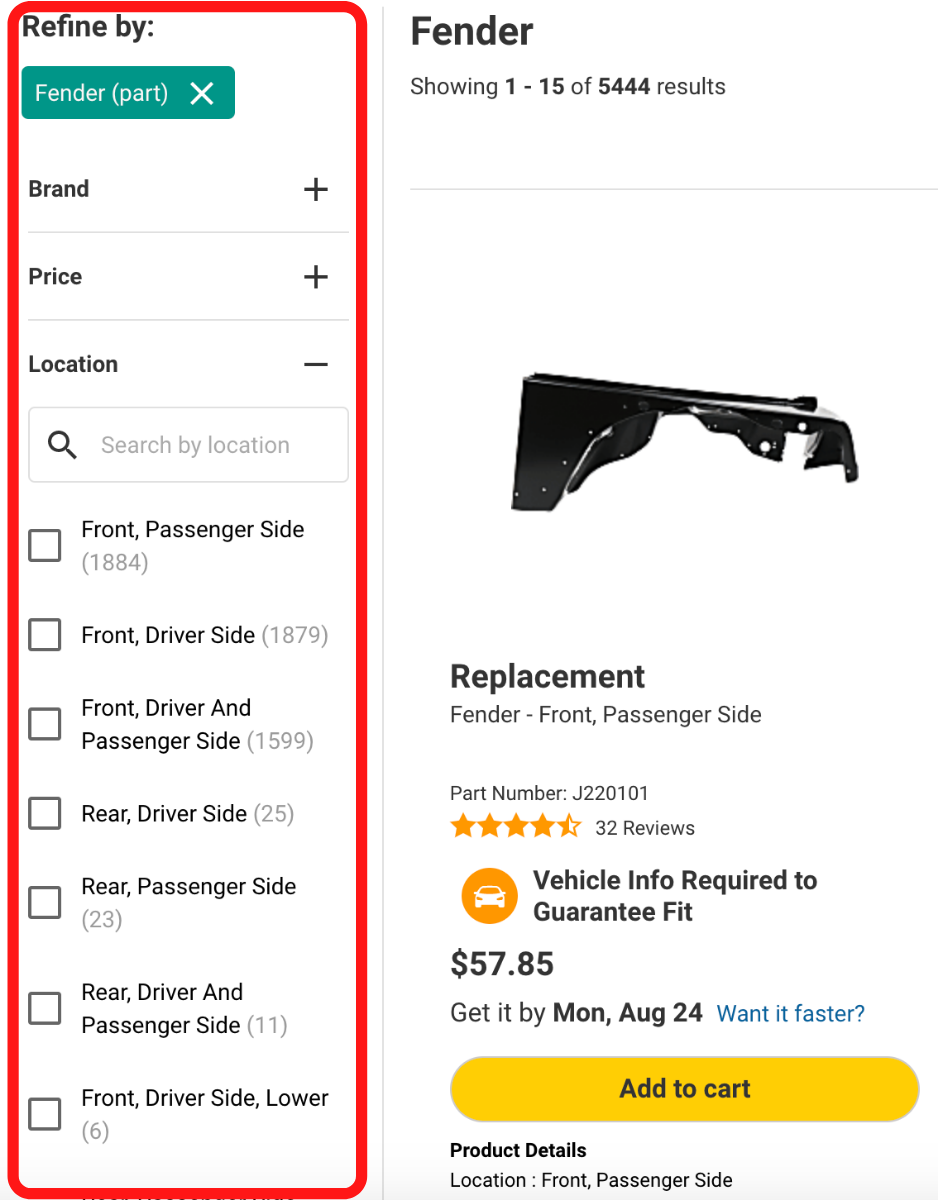
Task: Click the orange car vehicle info icon
Action: tap(488, 895)
